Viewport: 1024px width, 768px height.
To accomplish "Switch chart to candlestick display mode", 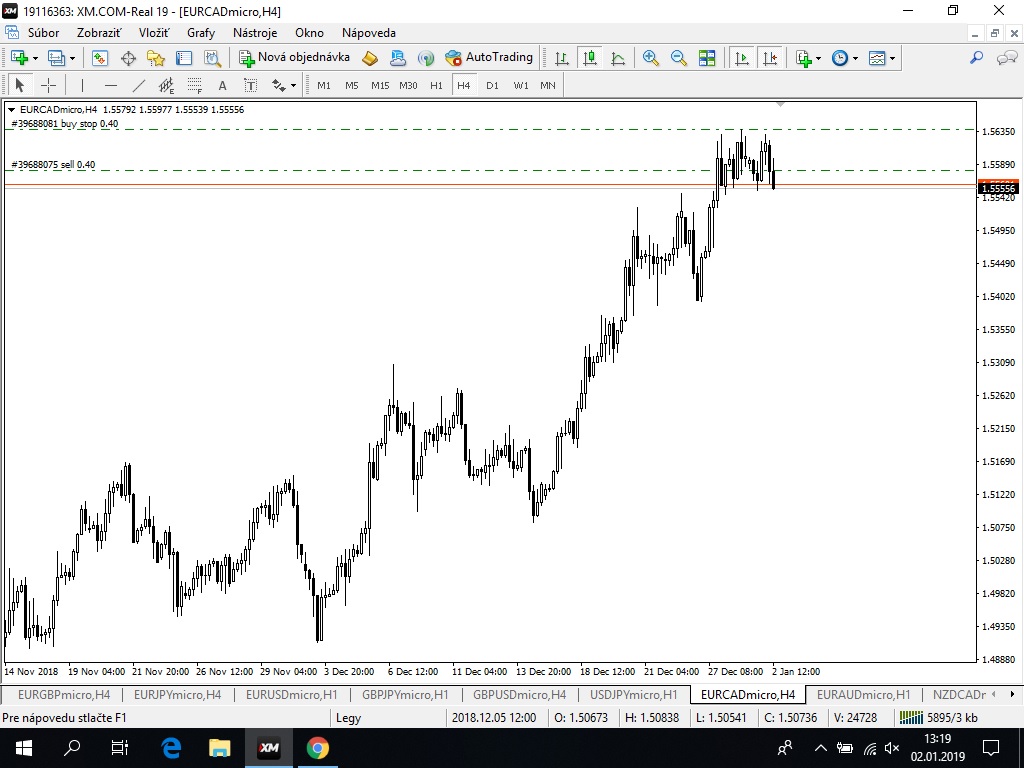I will click(x=590, y=58).
